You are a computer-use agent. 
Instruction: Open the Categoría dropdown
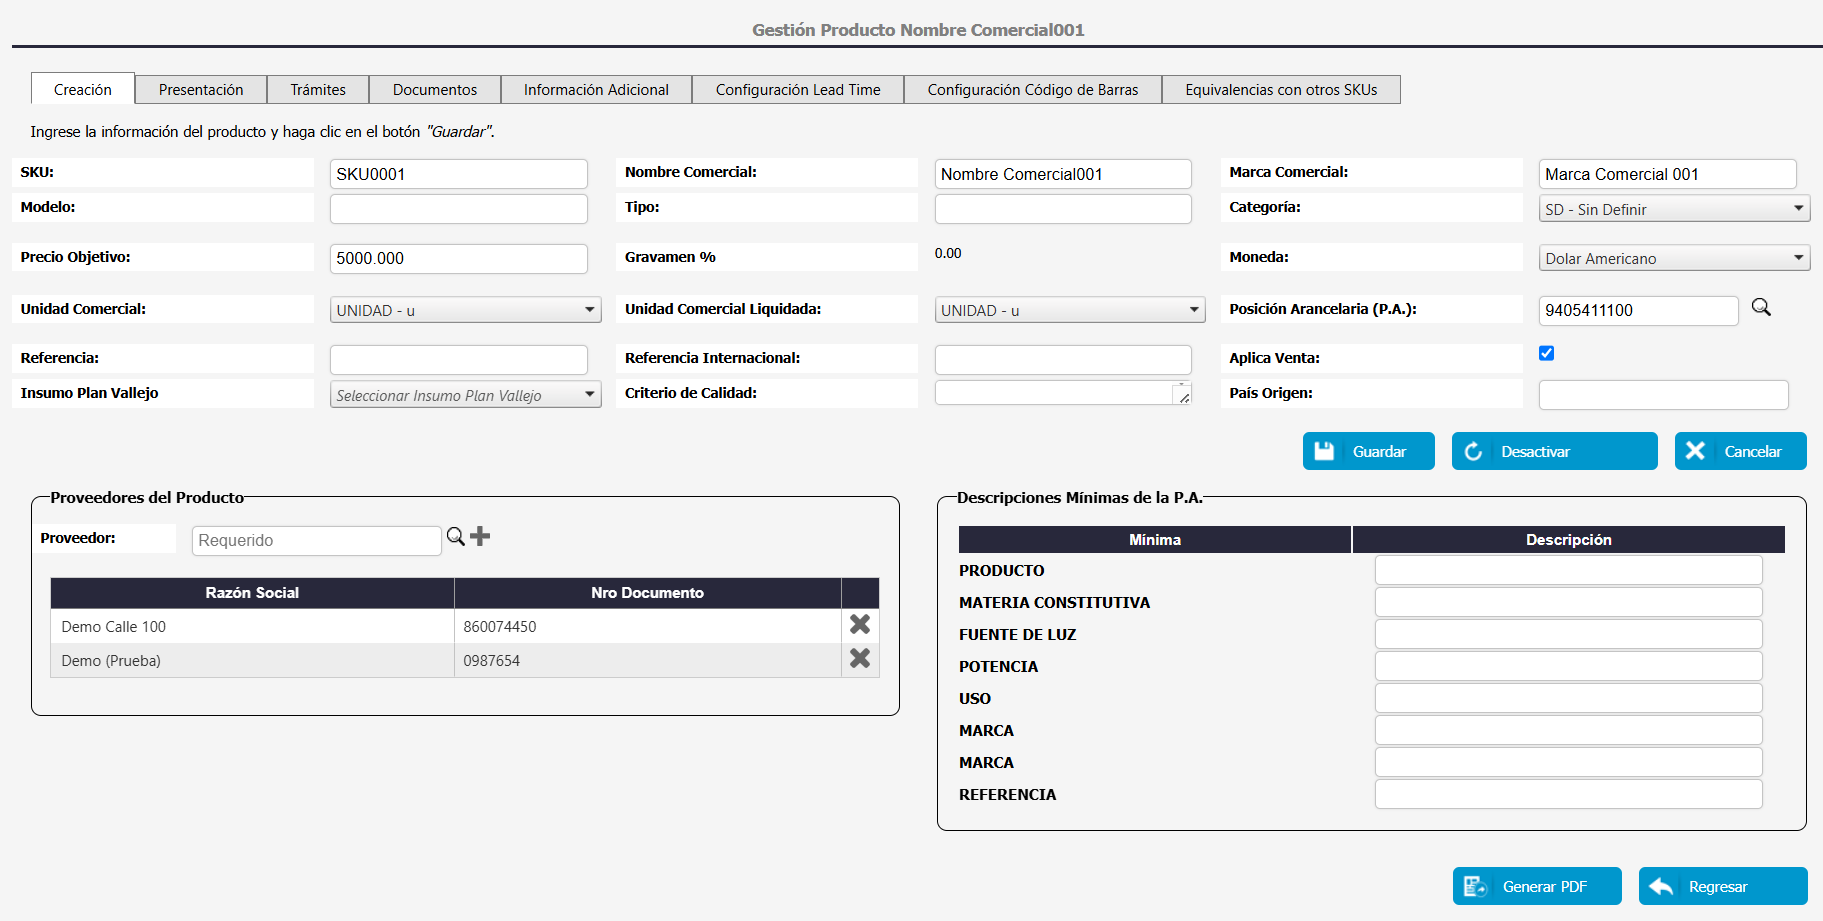(1674, 209)
